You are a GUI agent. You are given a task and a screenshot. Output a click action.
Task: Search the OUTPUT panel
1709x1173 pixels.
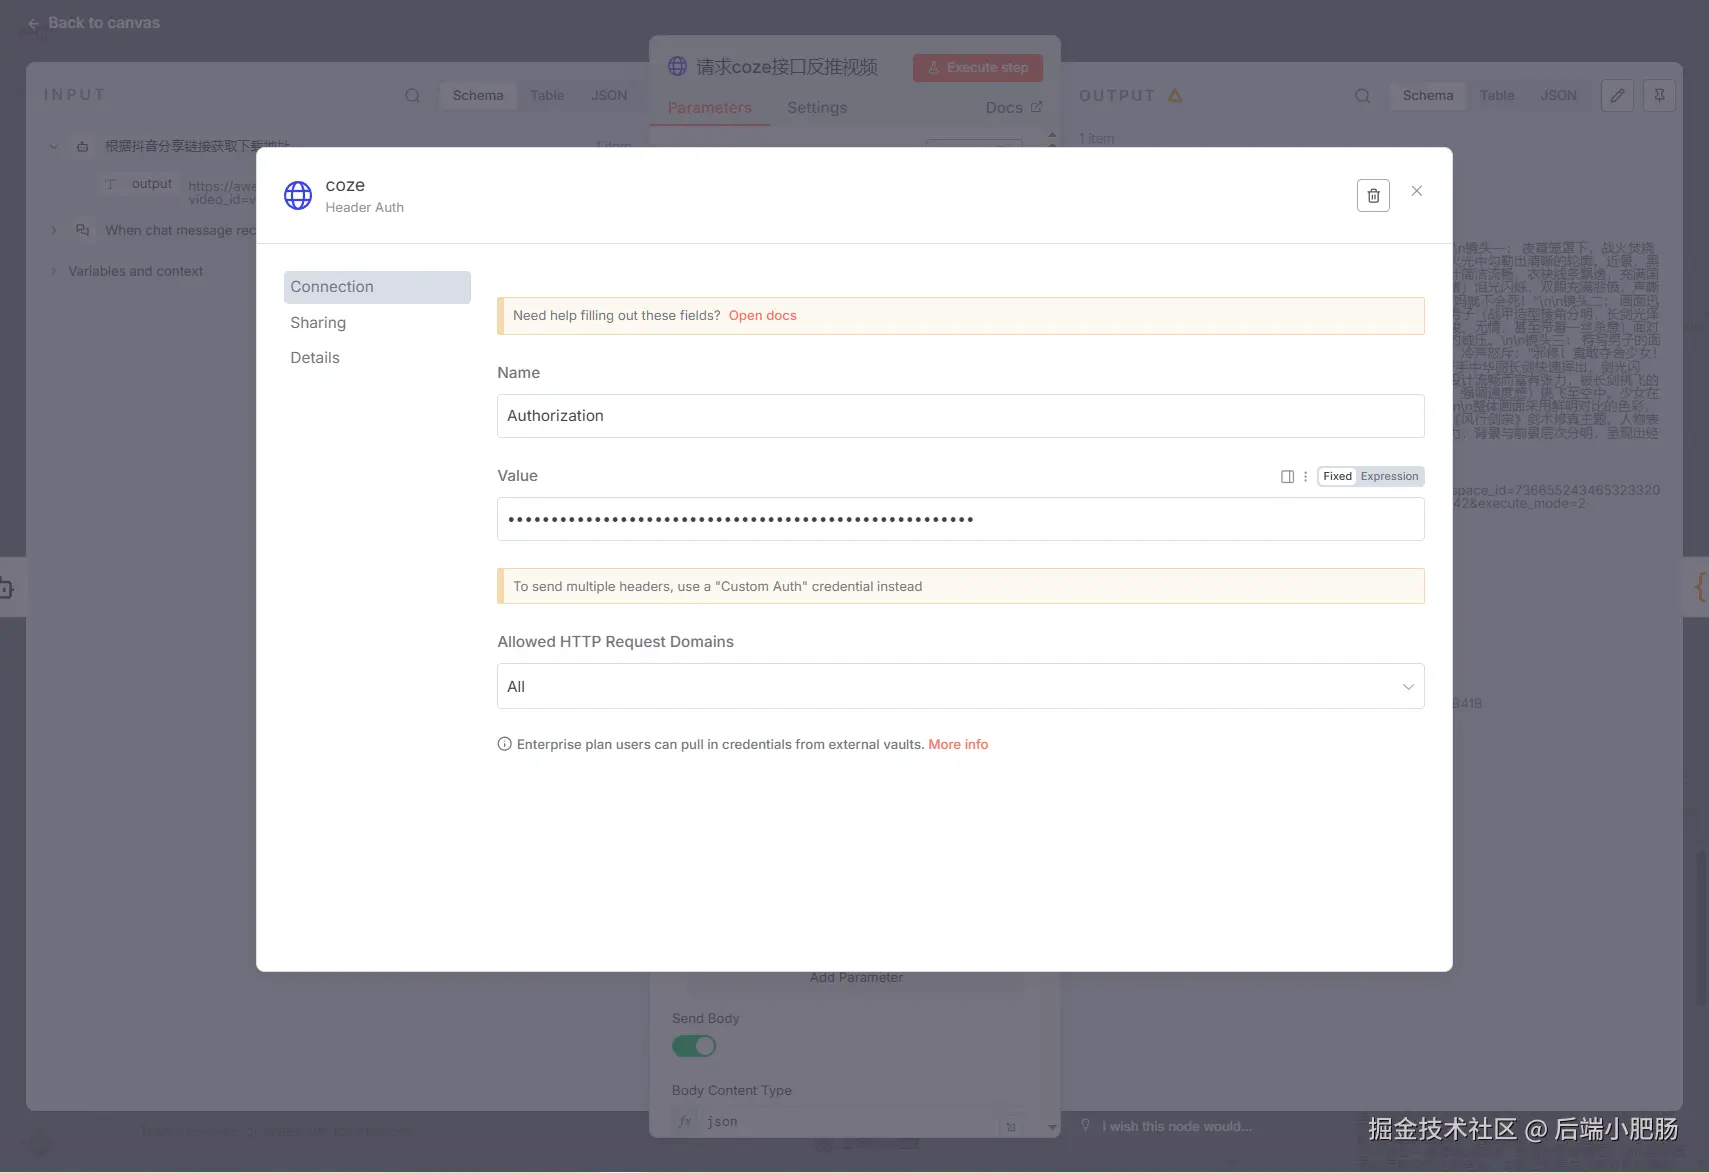click(1362, 96)
